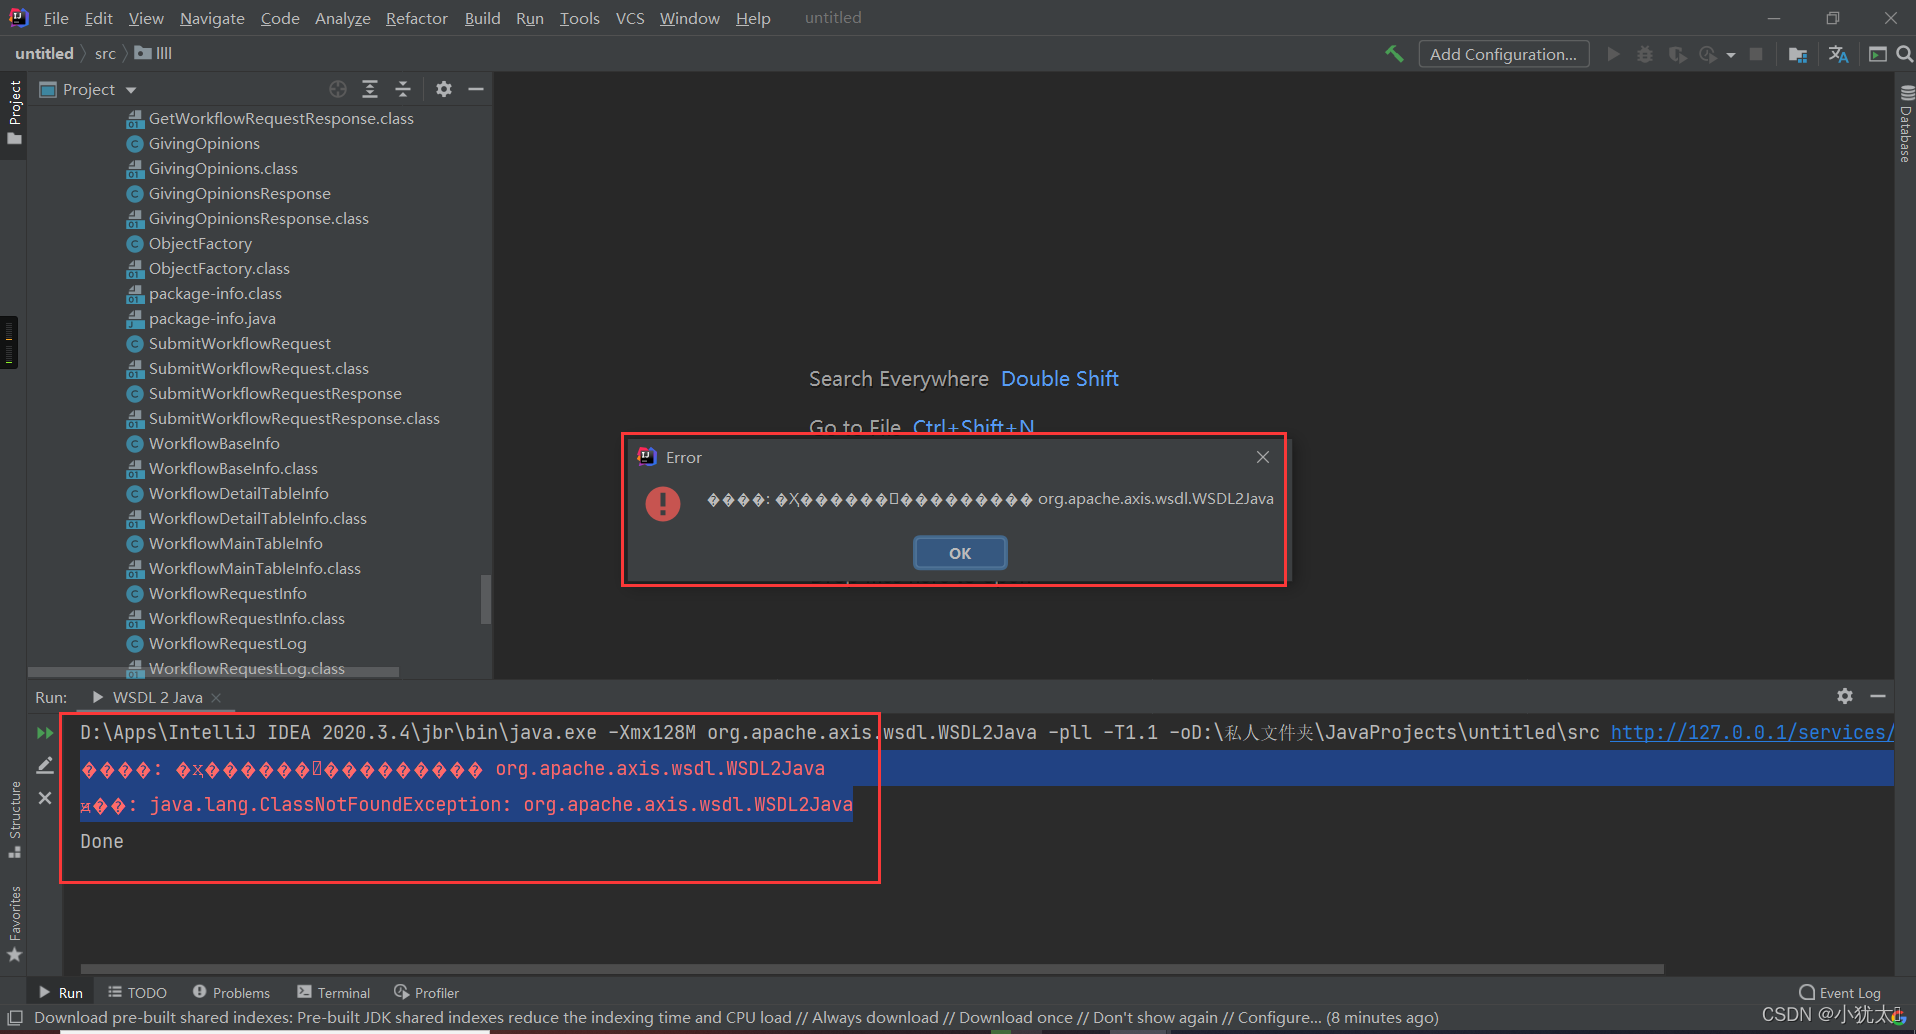The height and width of the screenshot is (1034, 1916).
Task: Open the Structure side tool window
Action: [x=14, y=819]
